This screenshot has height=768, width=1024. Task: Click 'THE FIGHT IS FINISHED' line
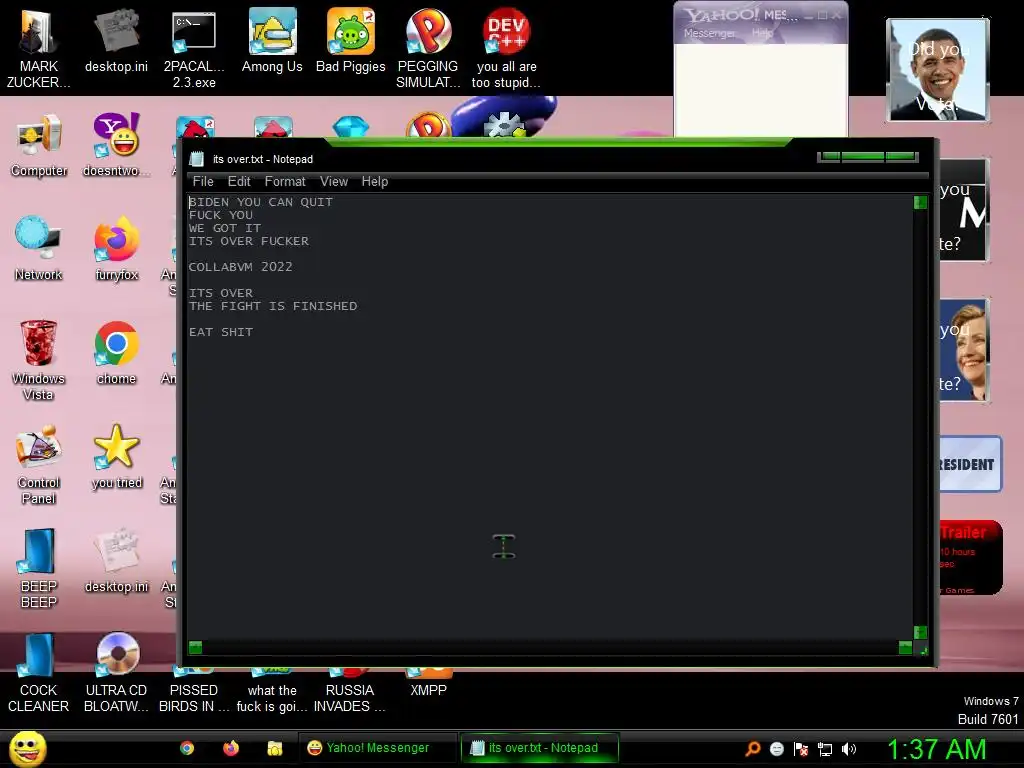(x=273, y=306)
